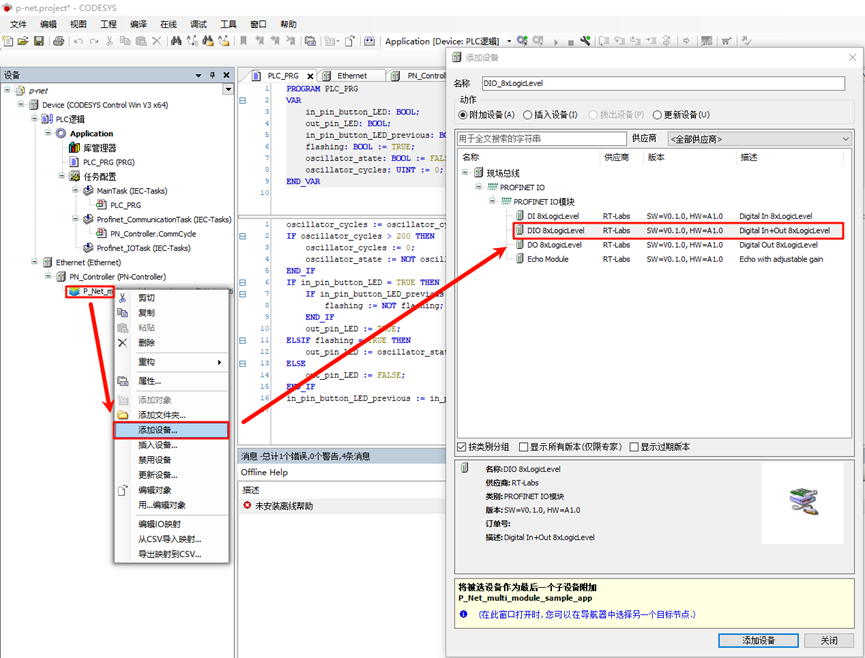
Task: Toggle the 按类别分组 checkbox
Action: pos(463,447)
